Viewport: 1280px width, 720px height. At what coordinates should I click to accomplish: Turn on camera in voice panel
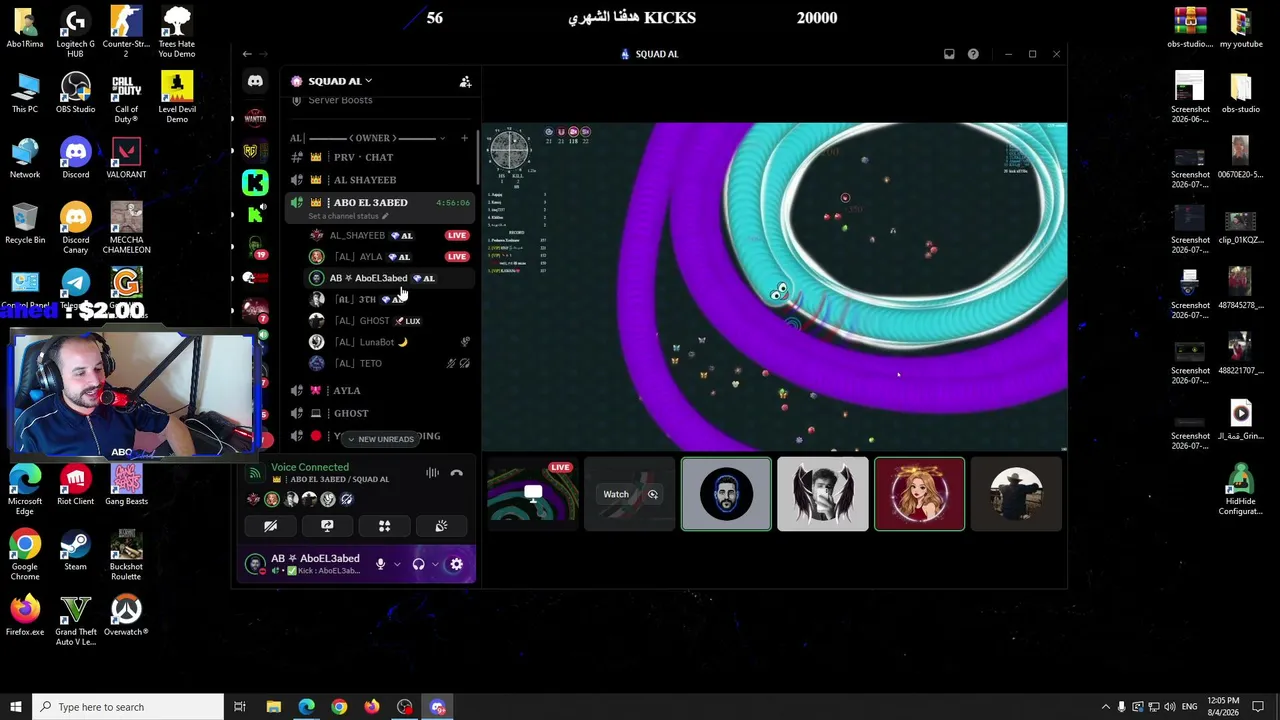tap(270, 526)
